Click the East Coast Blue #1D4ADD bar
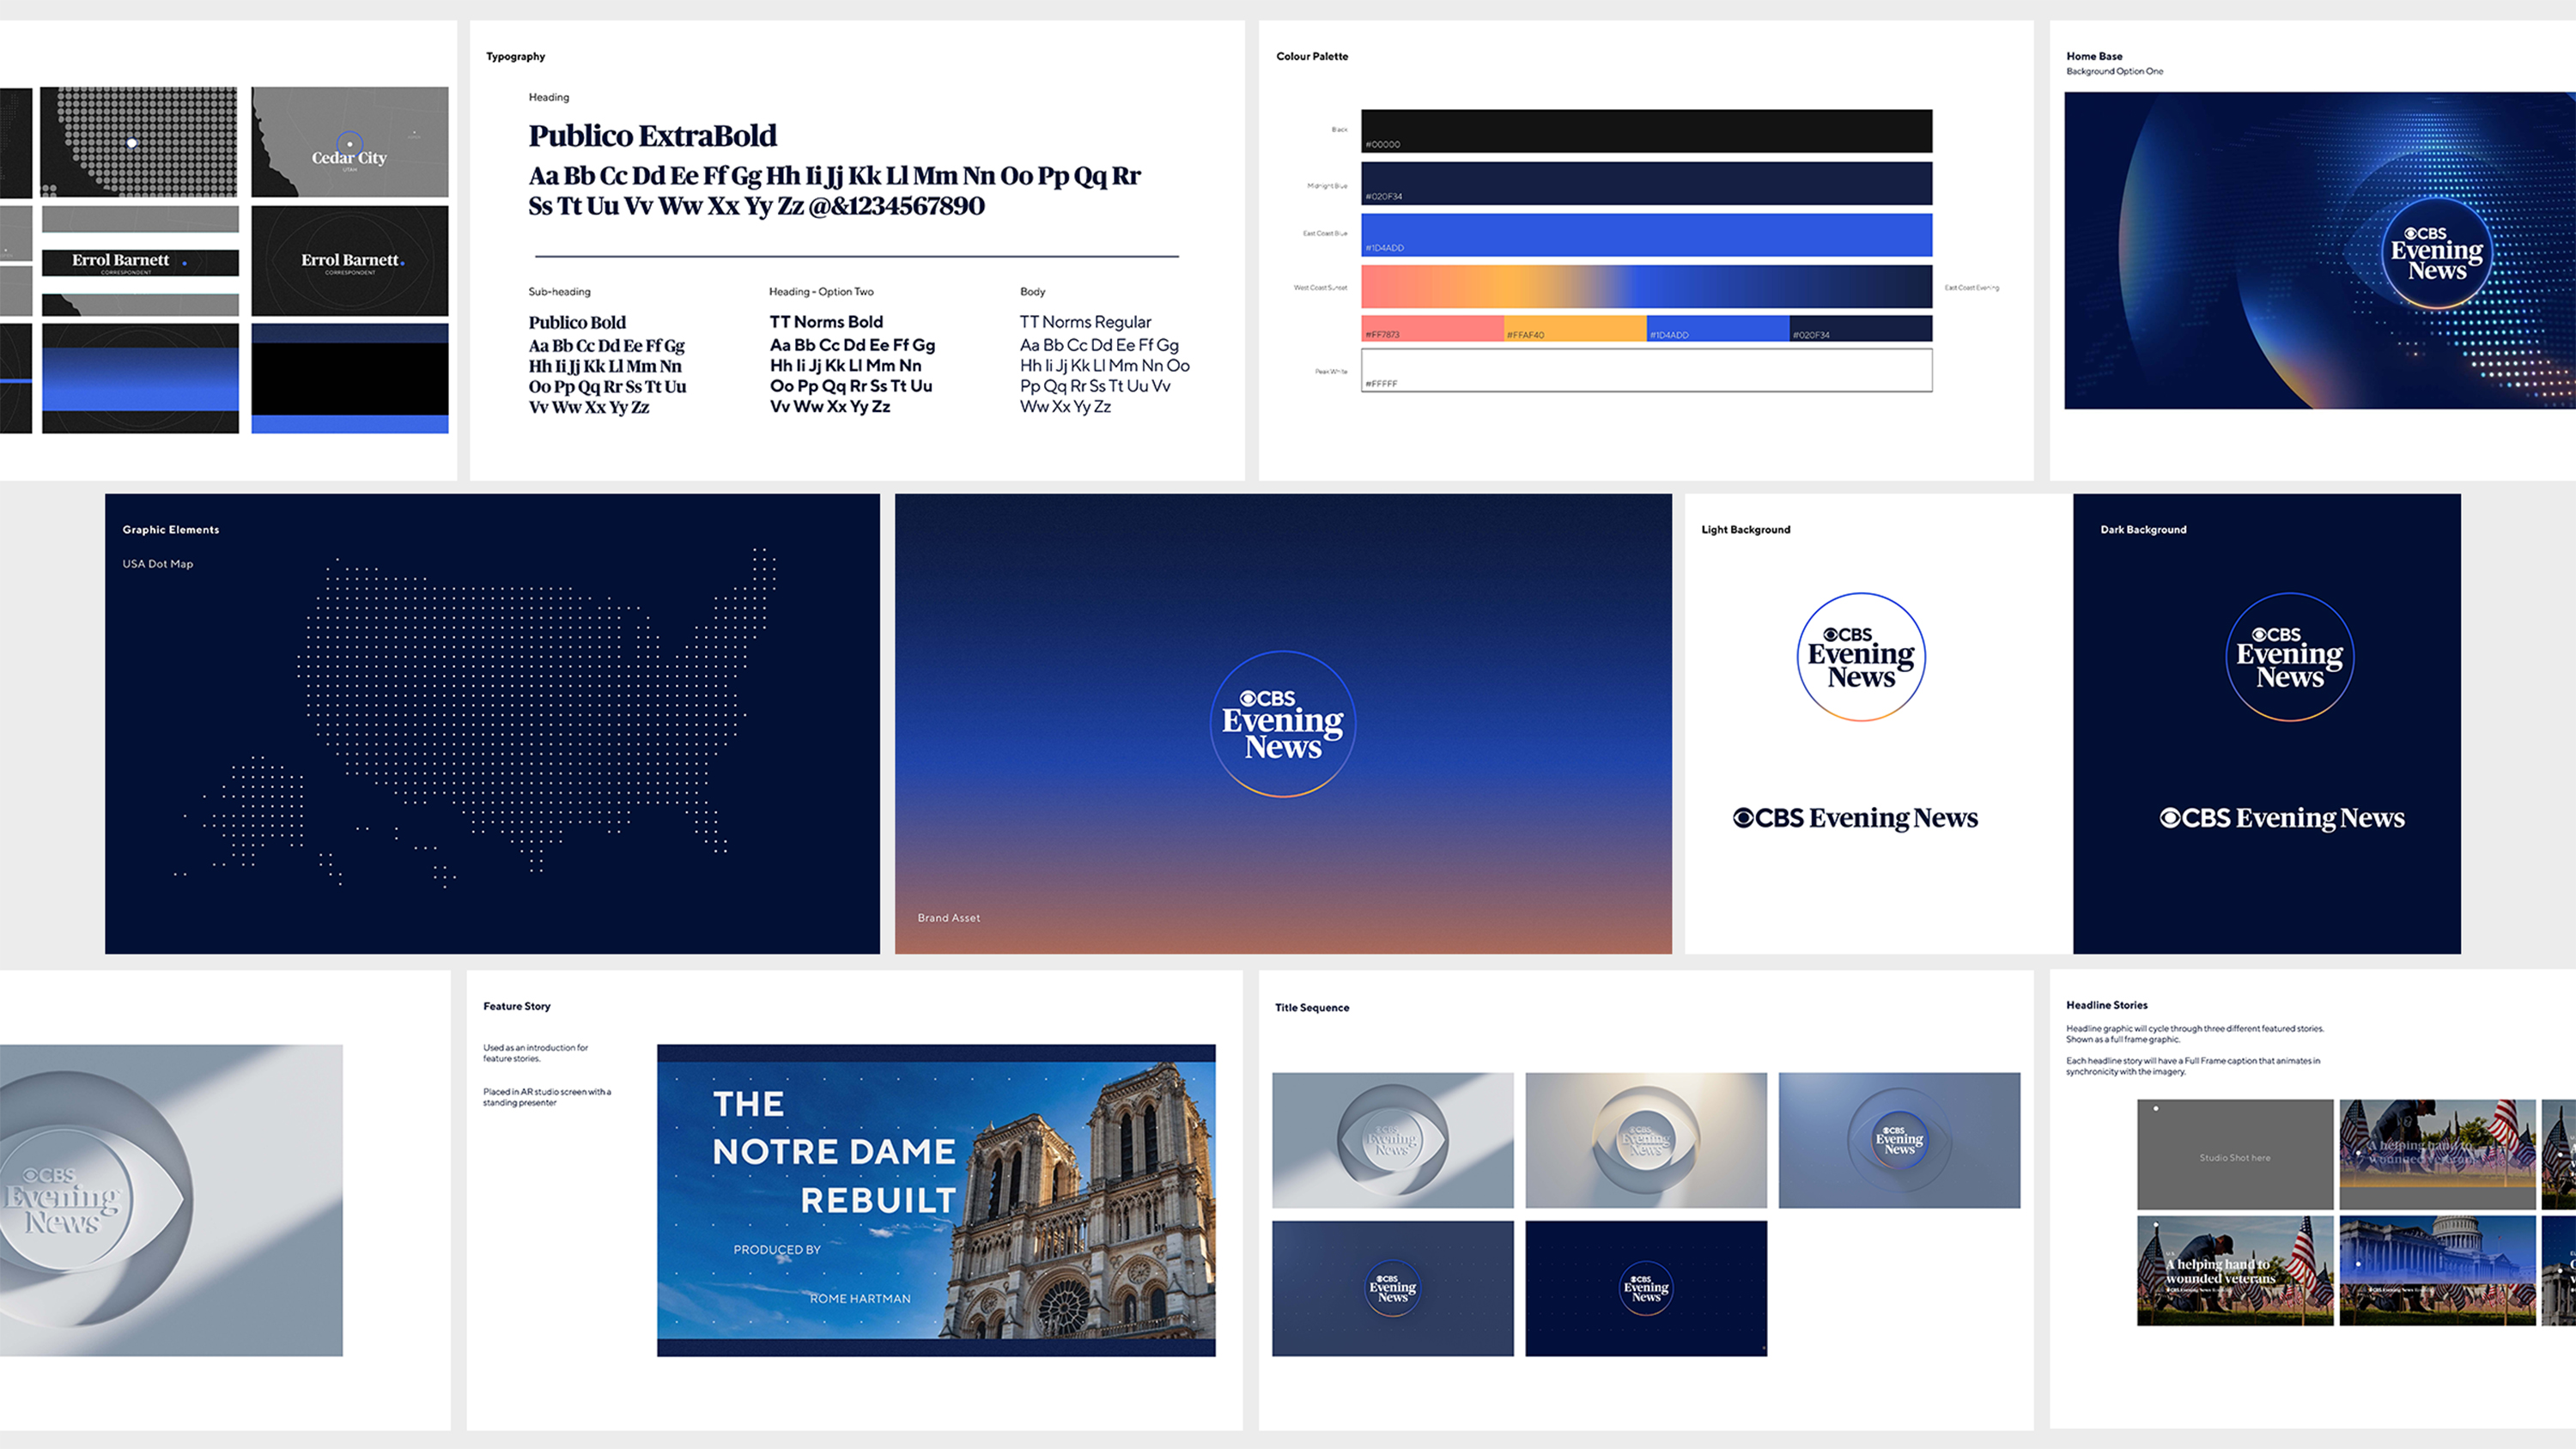This screenshot has height=1449, width=2576. (1646, 235)
